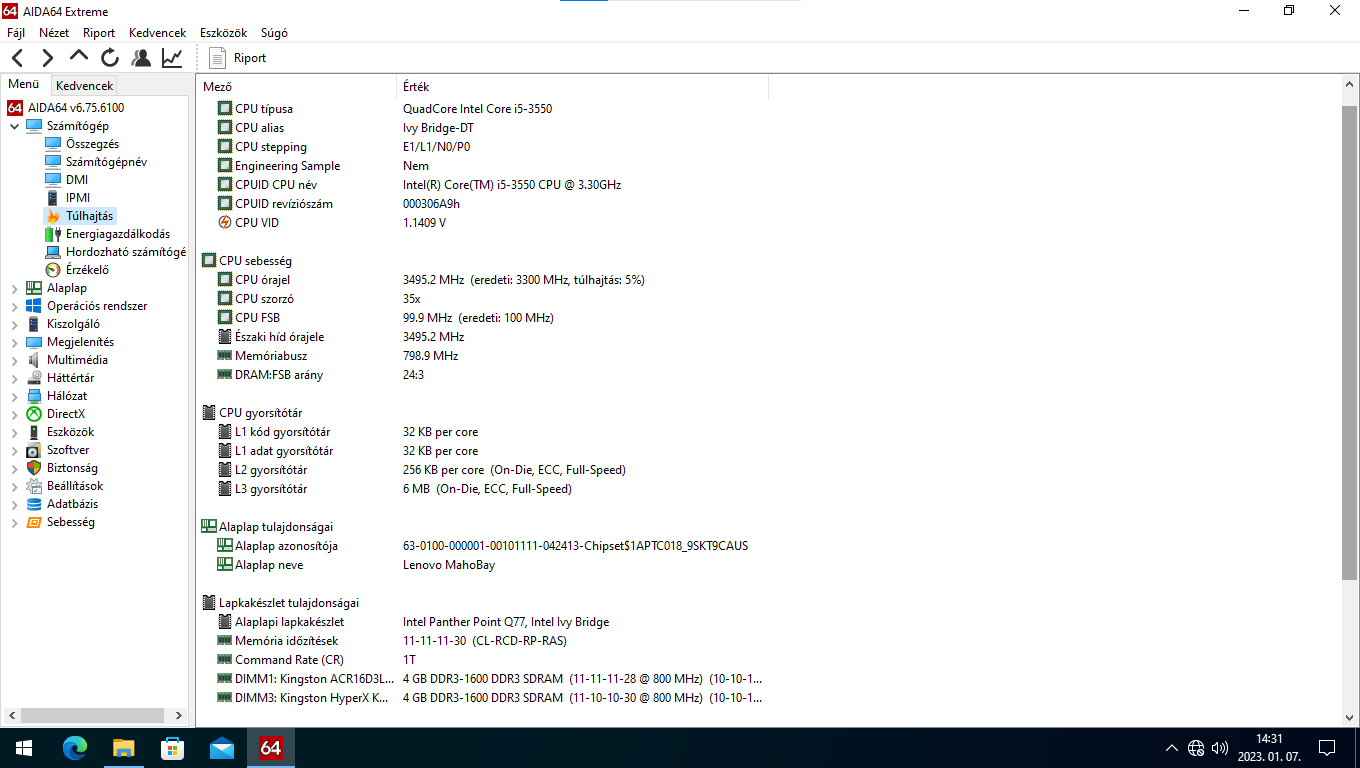Open Hordozható számítógép laptop item
1360x768 pixels.
pyautogui.click(x=115, y=252)
